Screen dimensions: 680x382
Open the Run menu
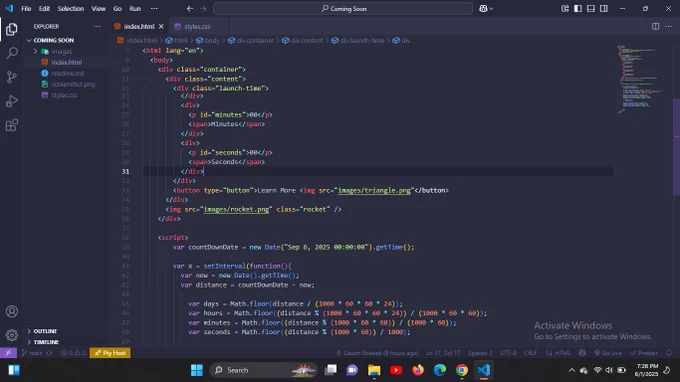pos(135,8)
